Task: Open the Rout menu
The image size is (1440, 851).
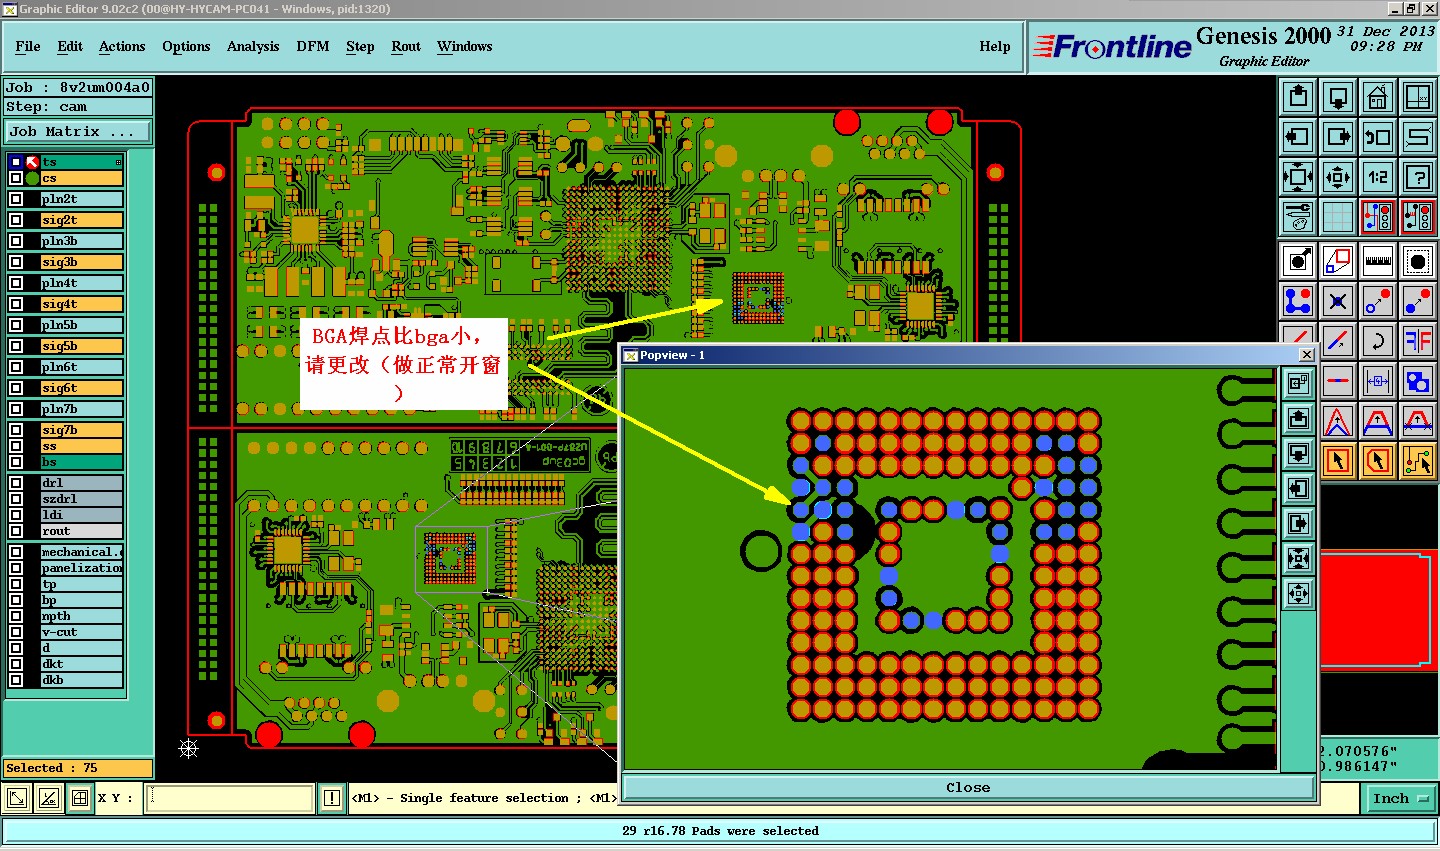Action: [406, 46]
